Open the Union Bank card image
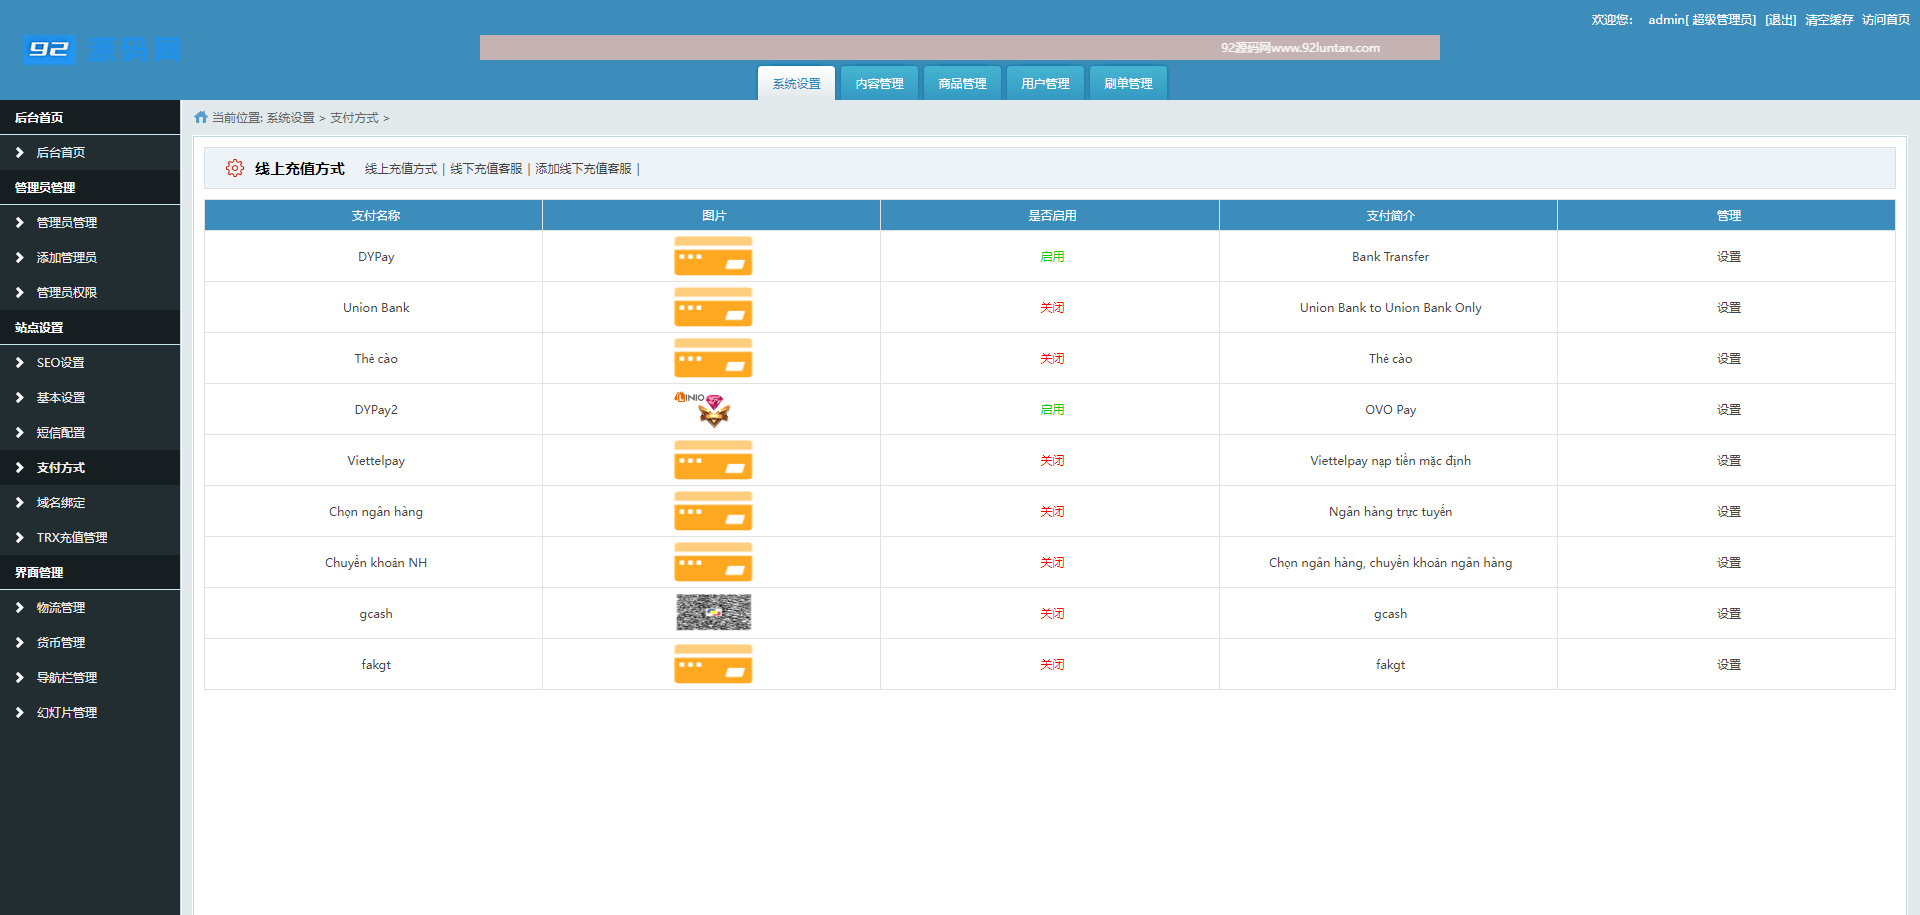 pos(713,307)
